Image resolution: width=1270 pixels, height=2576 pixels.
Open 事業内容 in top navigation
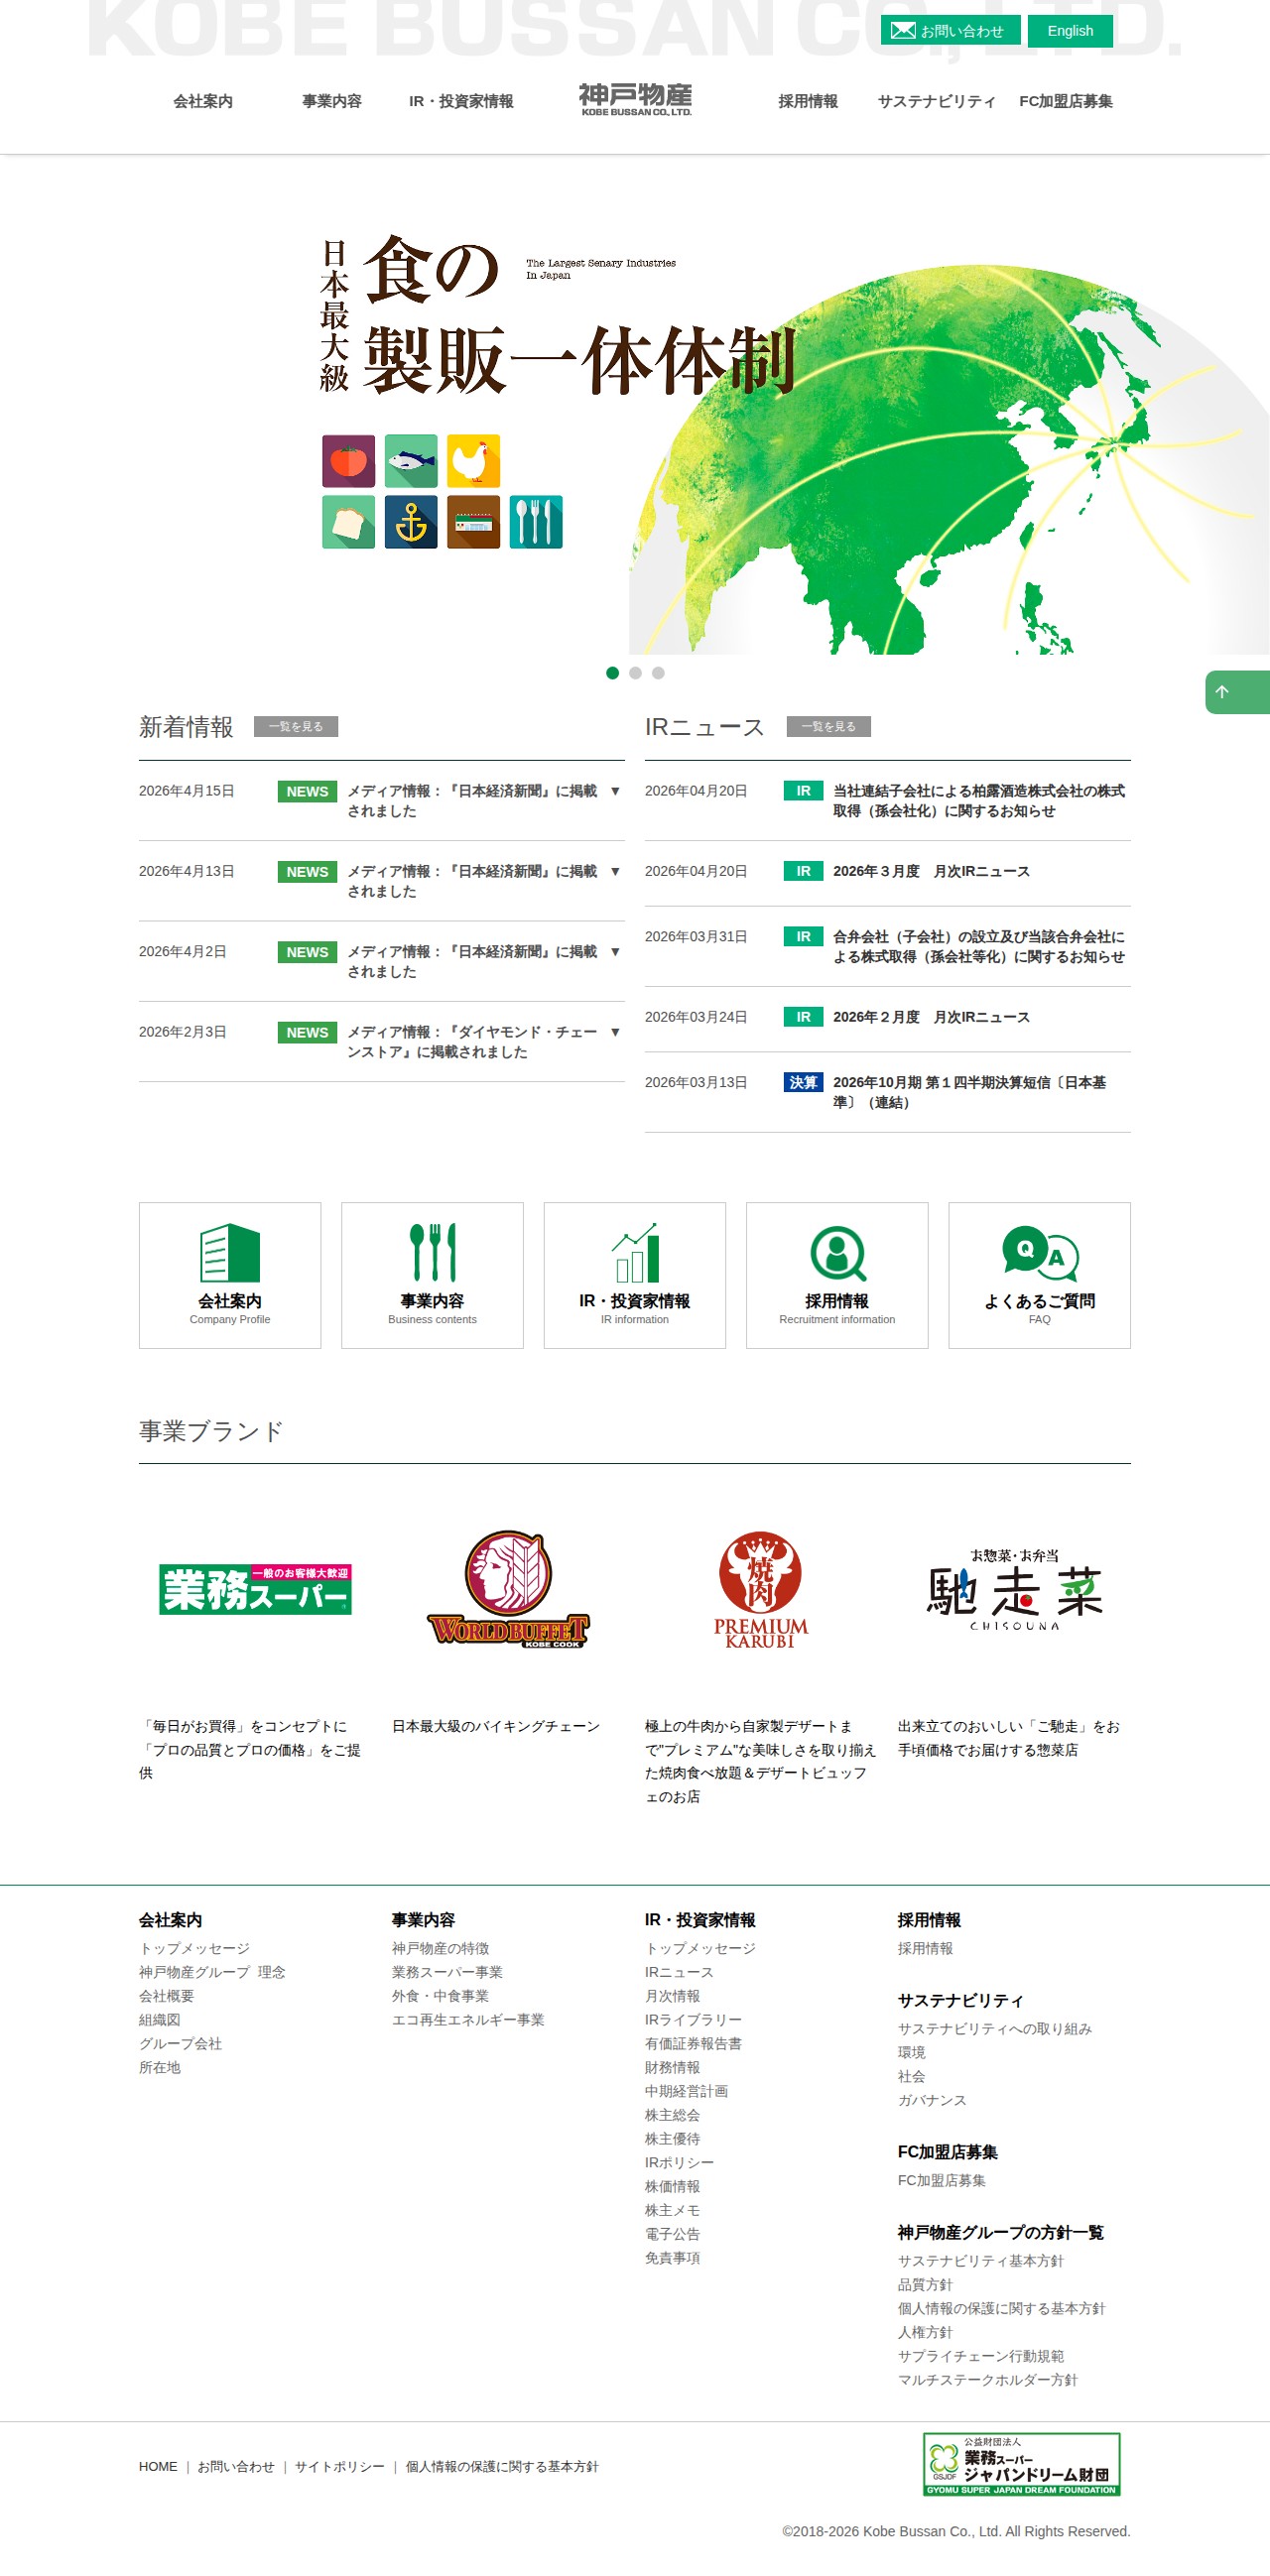point(332,101)
